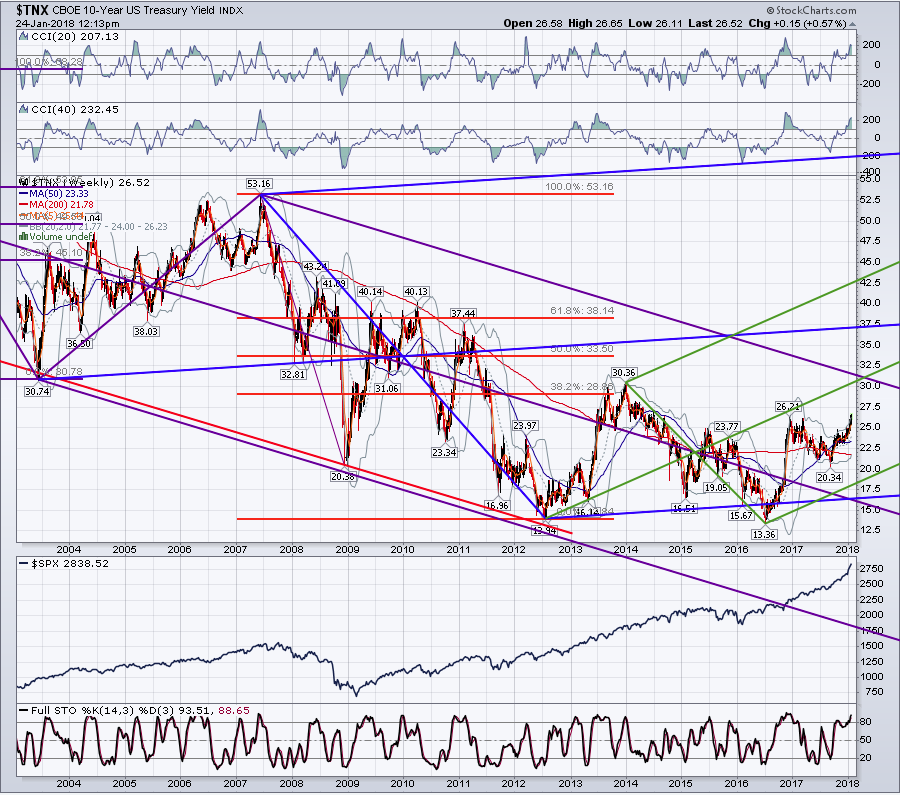Click the 'Open 26.58' header value

pyautogui.click(x=533, y=24)
